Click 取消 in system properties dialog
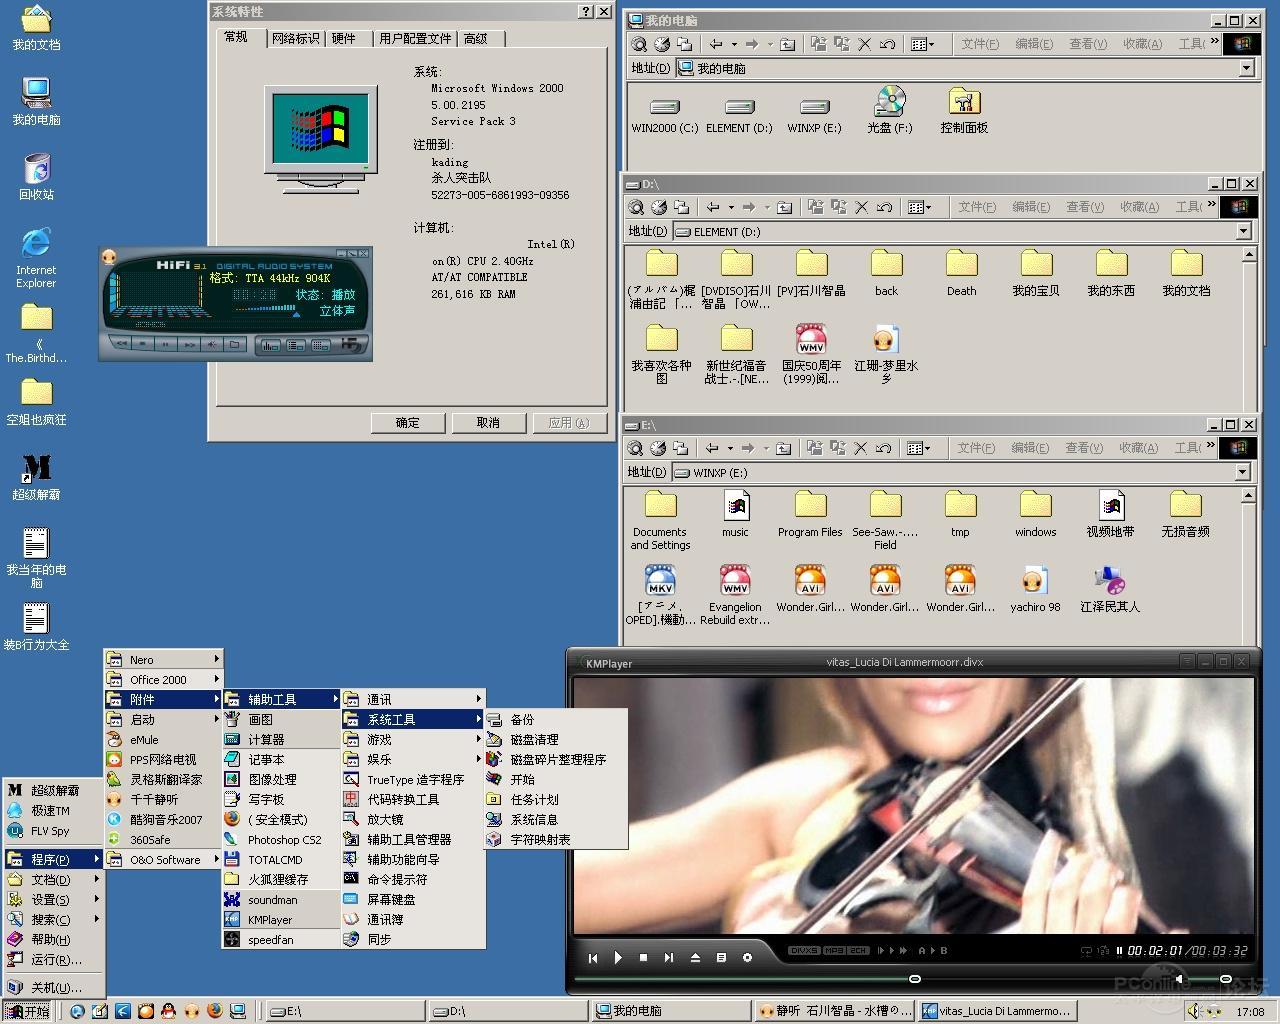1280x1024 pixels. tap(488, 423)
